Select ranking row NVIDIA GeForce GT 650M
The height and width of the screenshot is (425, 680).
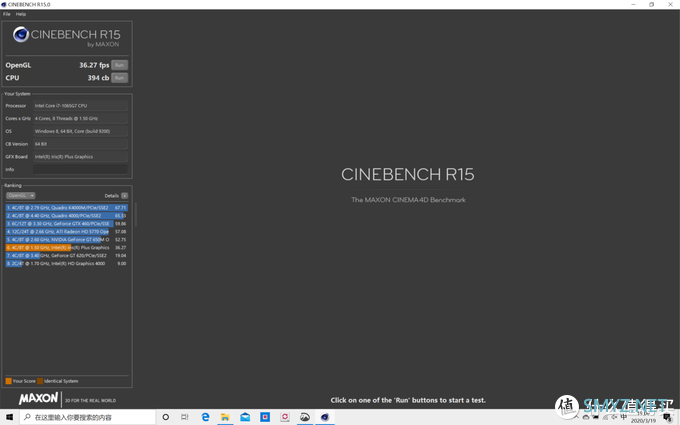[x=66, y=239]
